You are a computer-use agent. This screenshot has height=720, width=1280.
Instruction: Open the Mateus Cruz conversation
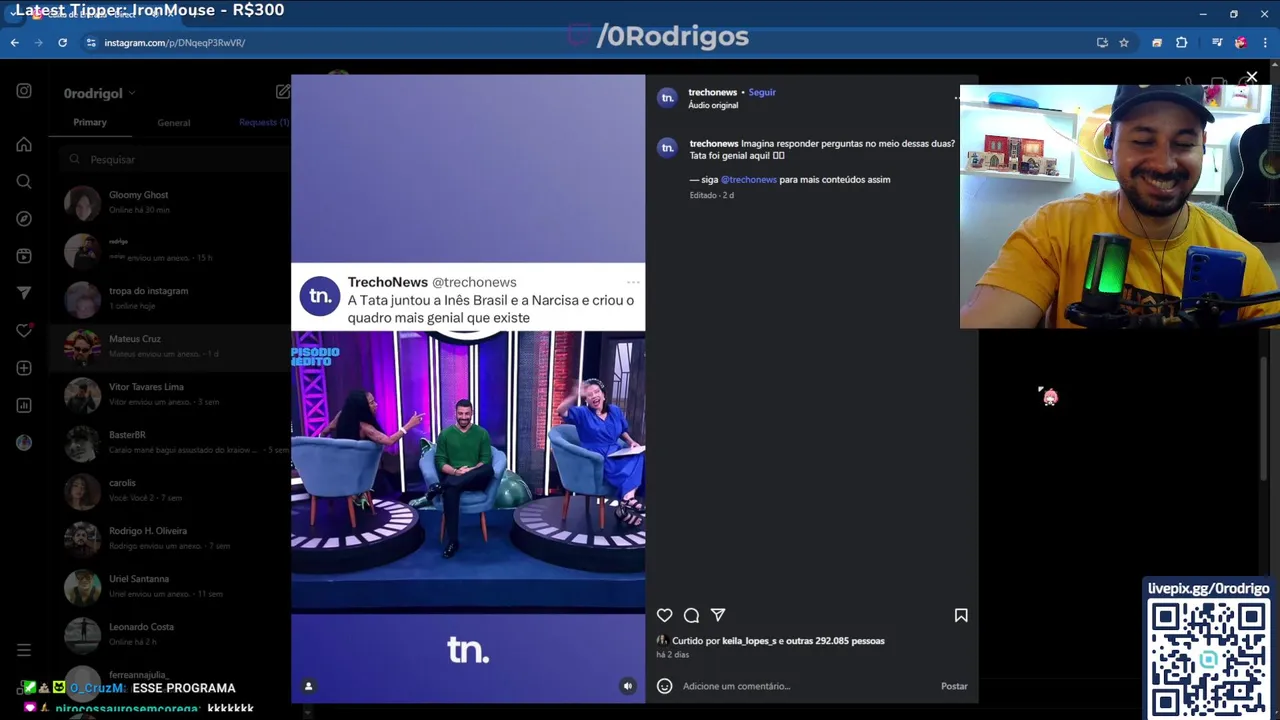[x=170, y=347]
